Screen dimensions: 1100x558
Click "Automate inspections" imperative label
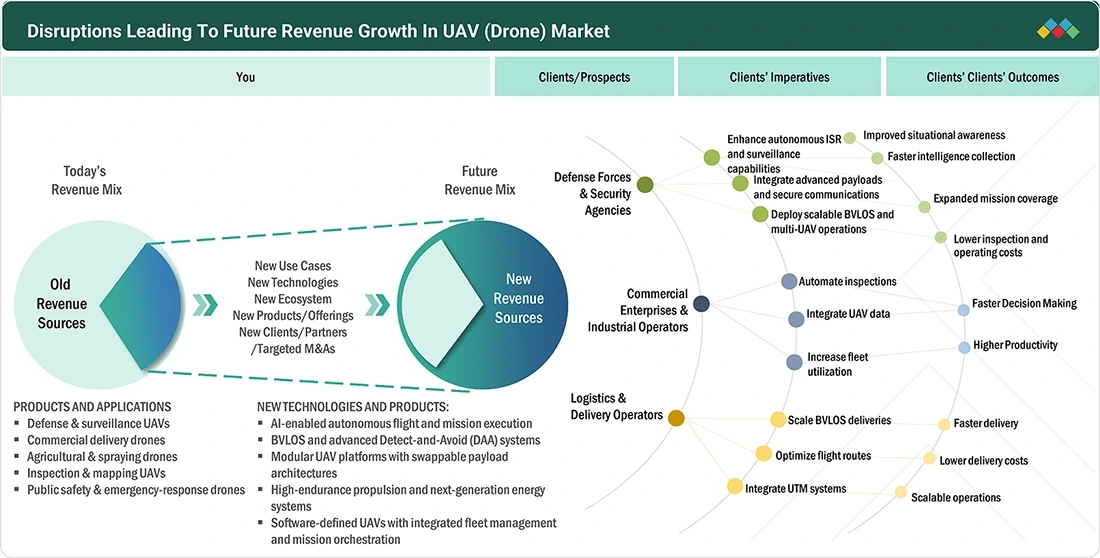847,281
